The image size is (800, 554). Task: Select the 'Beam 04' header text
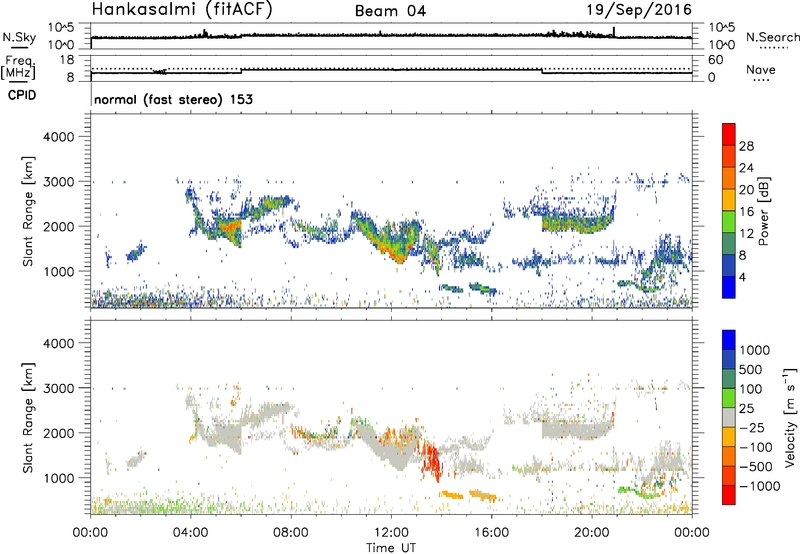(x=390, y=11)
